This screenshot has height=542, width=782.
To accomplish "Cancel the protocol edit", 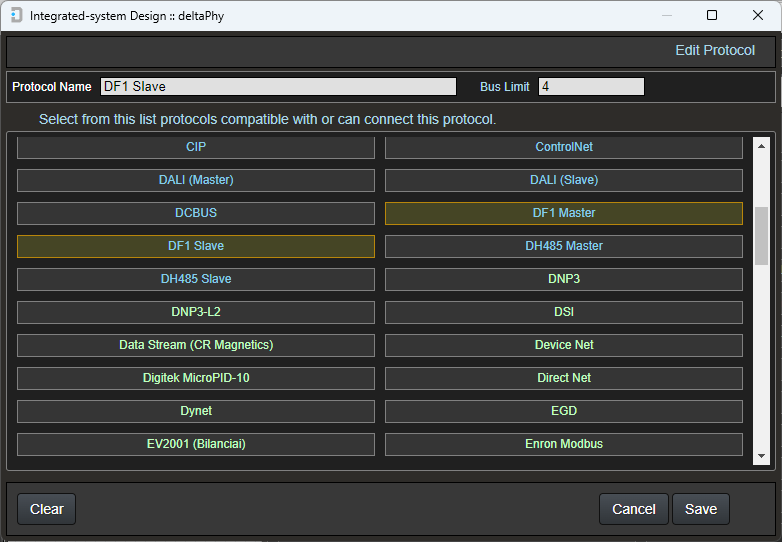I will [x=633, y=509].
